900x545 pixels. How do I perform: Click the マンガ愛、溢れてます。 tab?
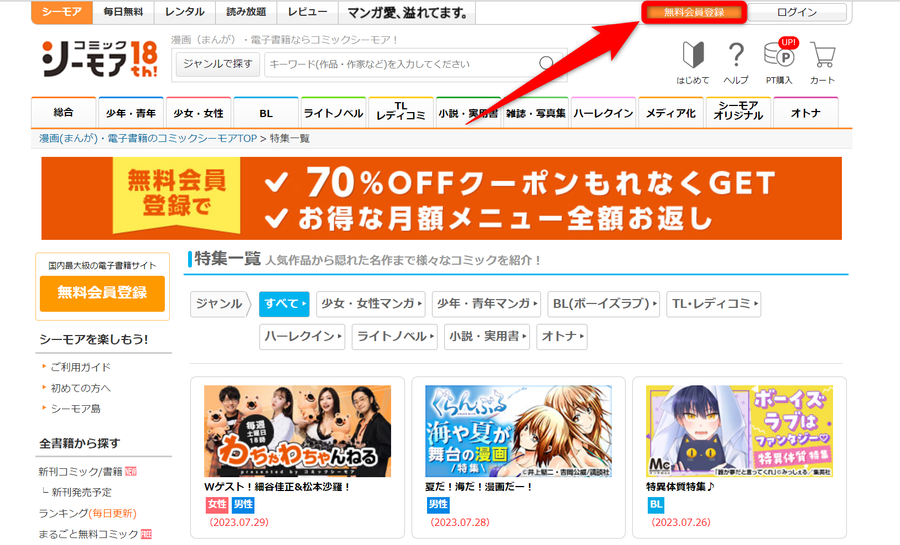[407, 12]
